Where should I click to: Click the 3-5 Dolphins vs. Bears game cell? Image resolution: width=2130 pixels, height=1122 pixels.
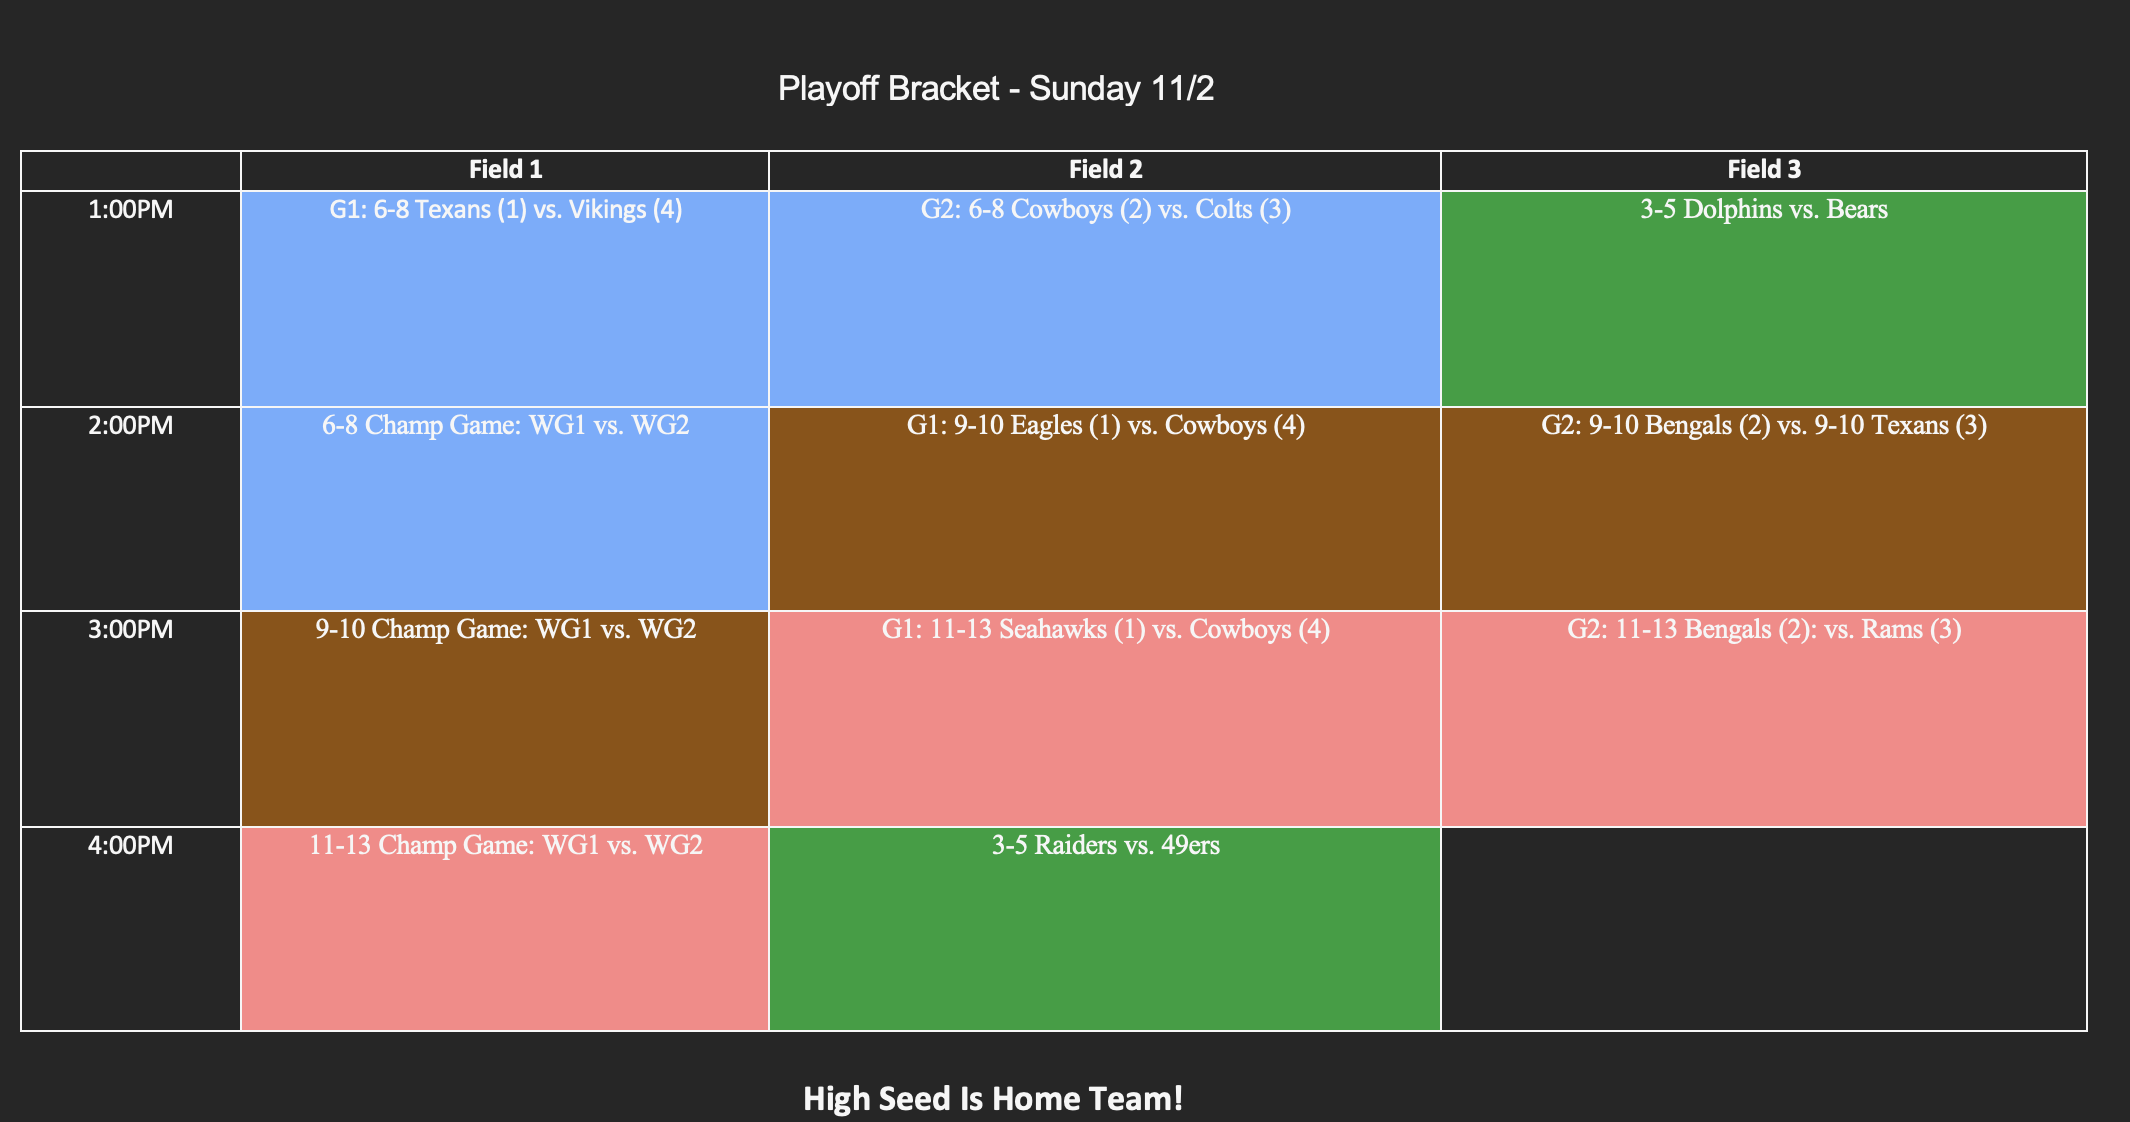tap(1764, 210)
